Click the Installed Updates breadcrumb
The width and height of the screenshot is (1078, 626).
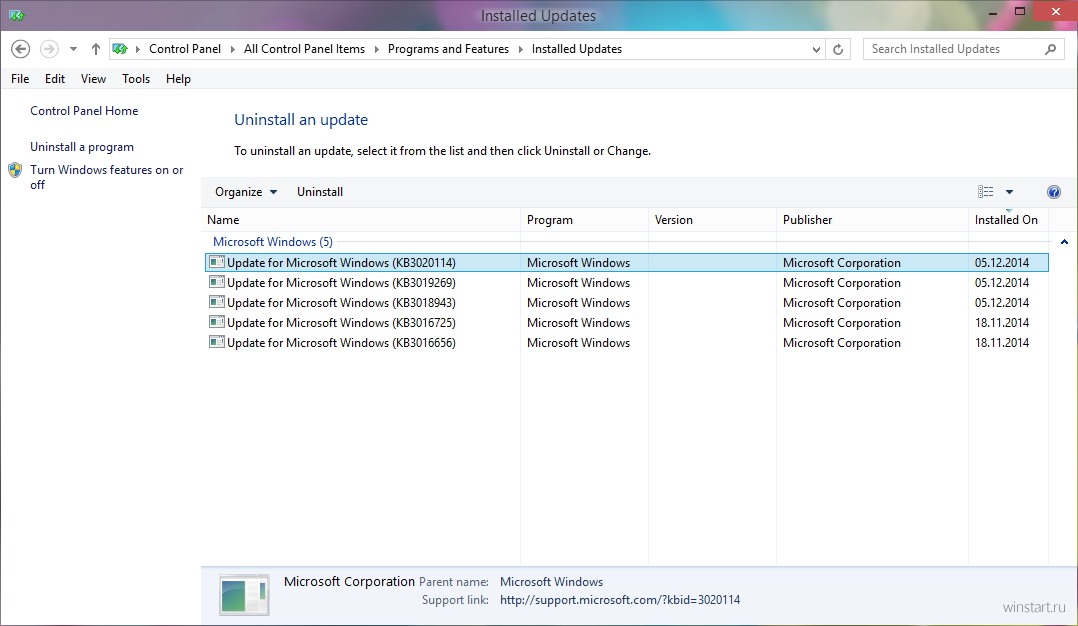click(x=577, y=49)
